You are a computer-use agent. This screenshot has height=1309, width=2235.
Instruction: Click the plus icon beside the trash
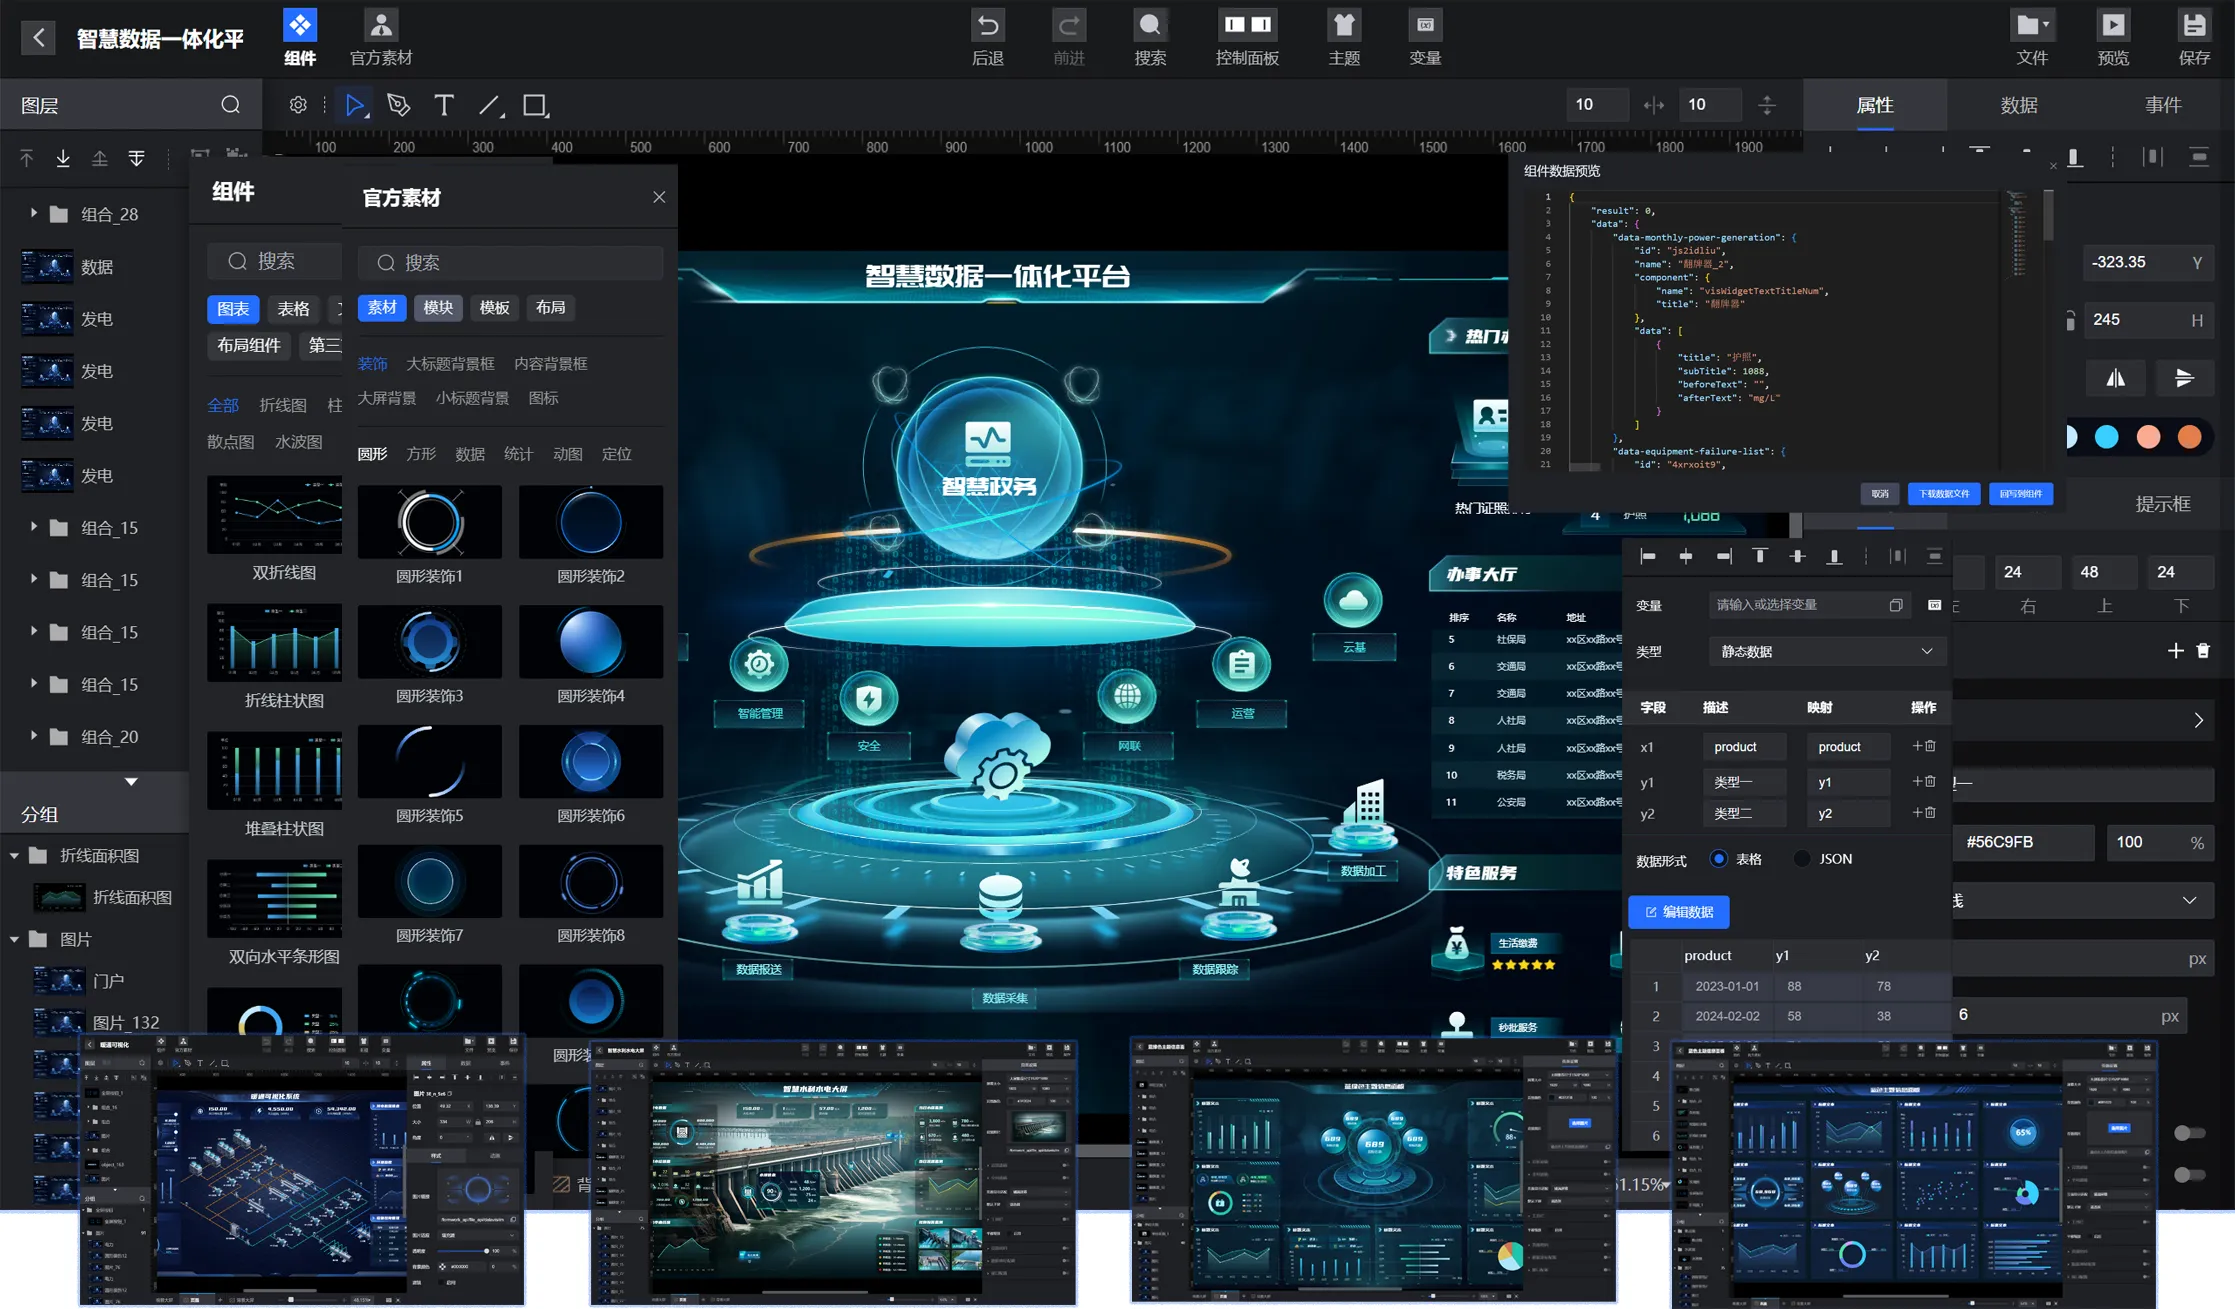2175,651
